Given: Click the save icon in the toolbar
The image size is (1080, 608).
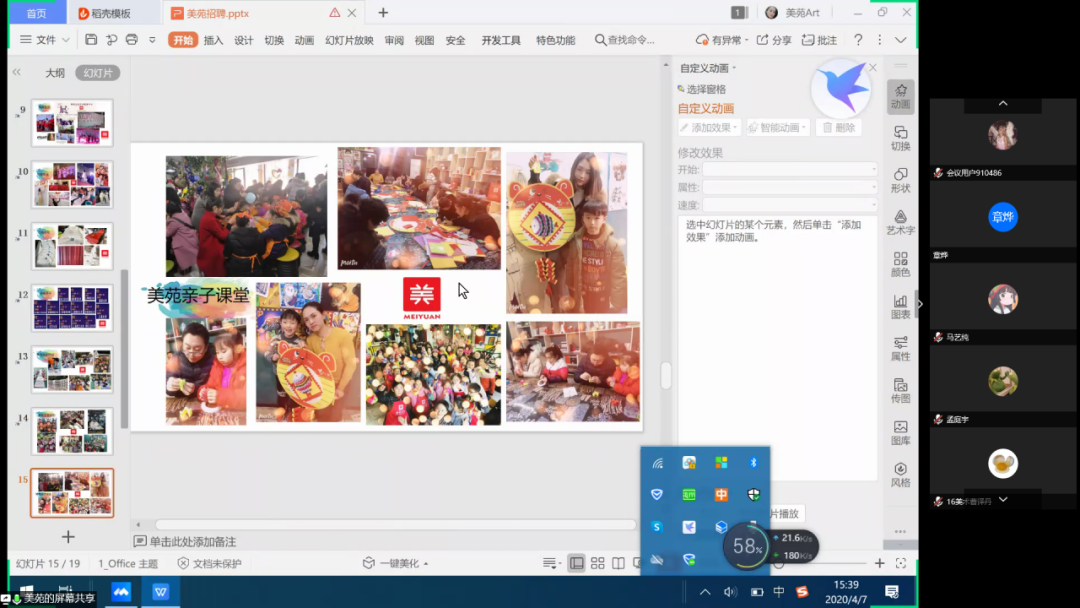Looking at the screenshot, I should 91,40.
